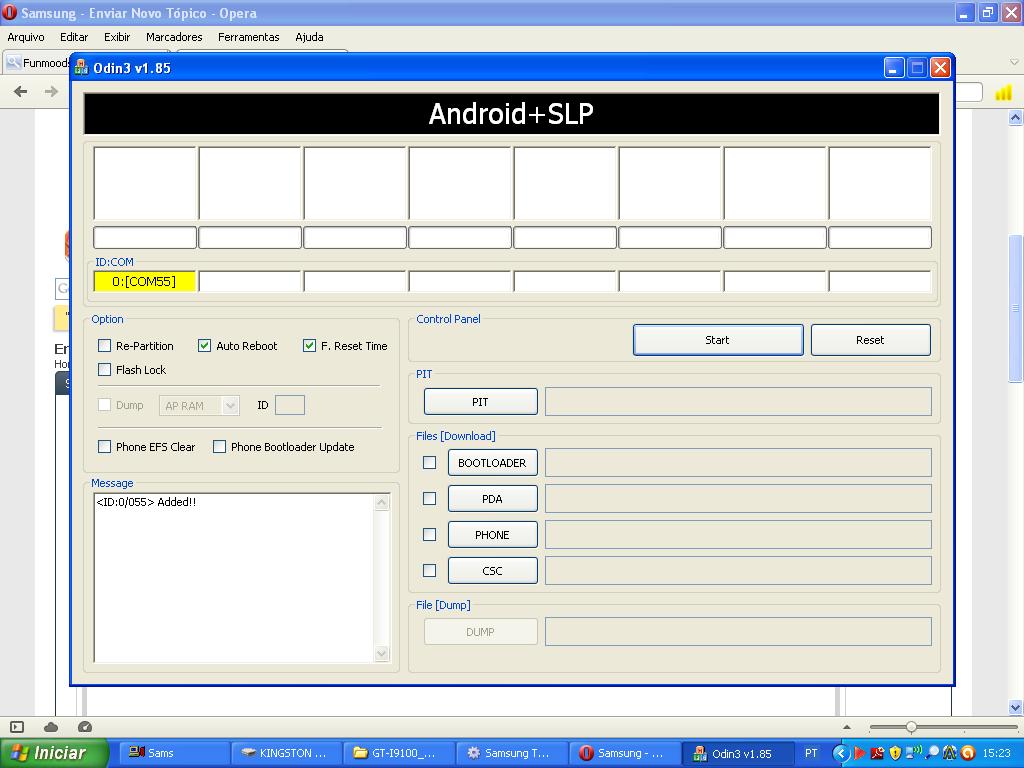Switch to the Funmoods tab in Opera
This screenshot has width=1024, height=768.
click(x=38, y=63)
